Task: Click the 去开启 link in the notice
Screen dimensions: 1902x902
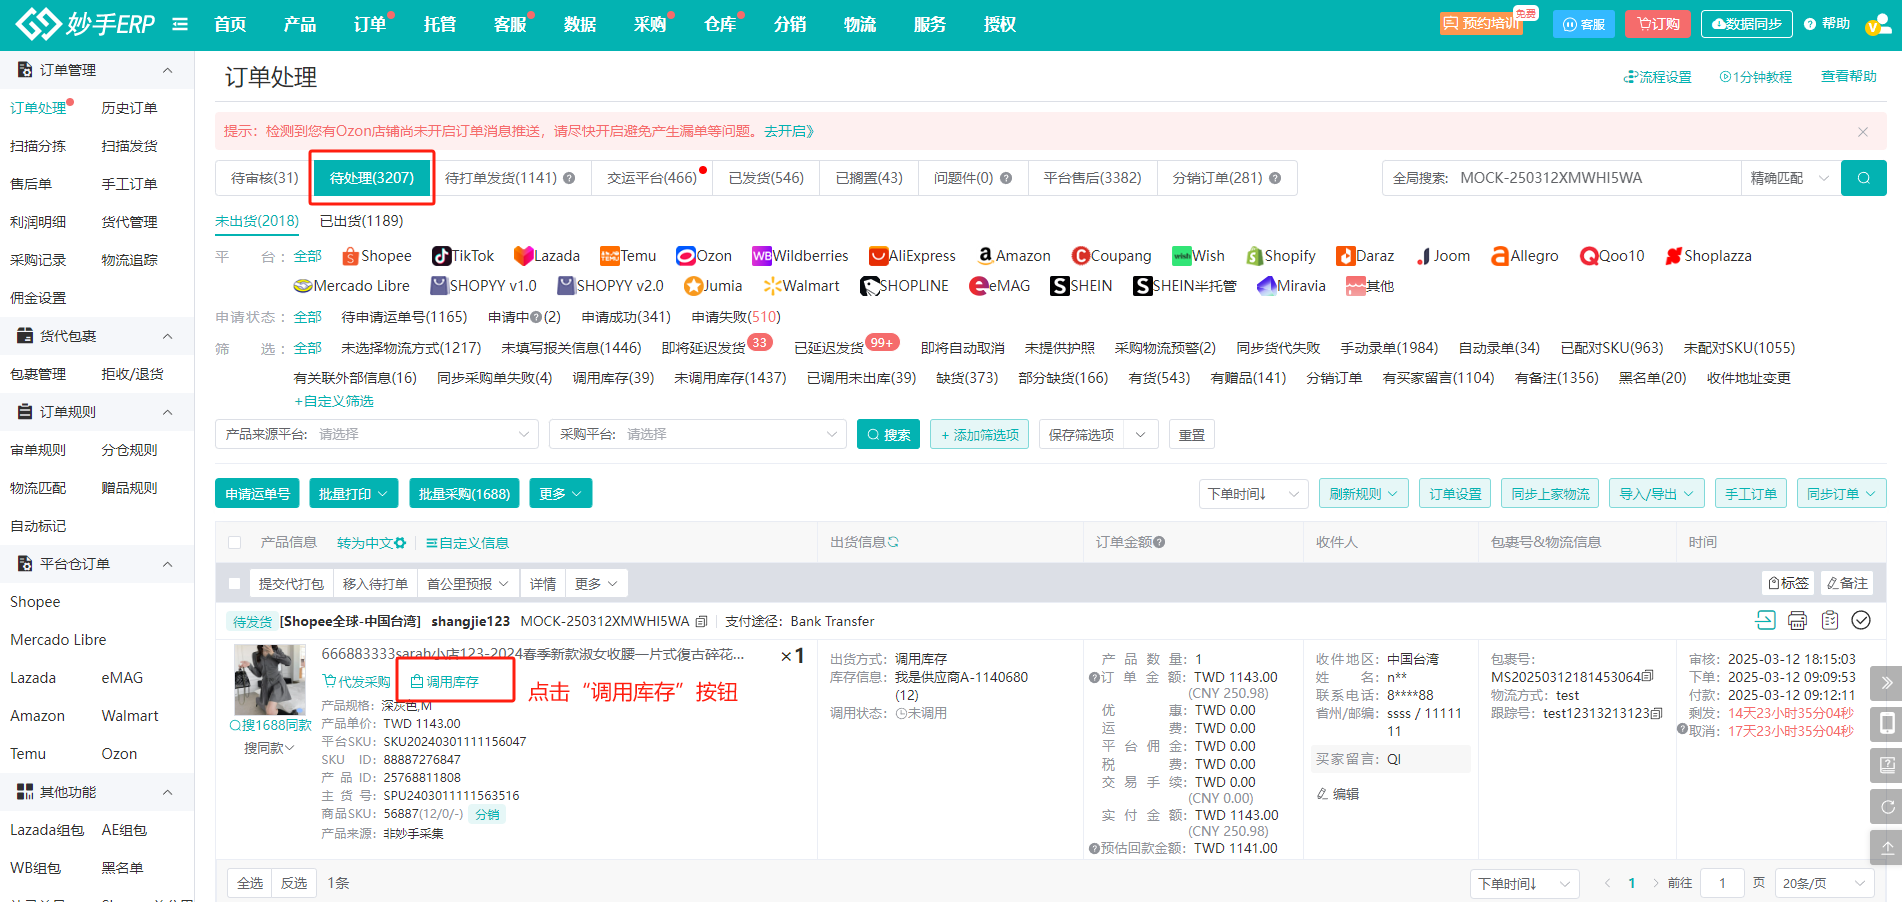Action: click(788, 131)
